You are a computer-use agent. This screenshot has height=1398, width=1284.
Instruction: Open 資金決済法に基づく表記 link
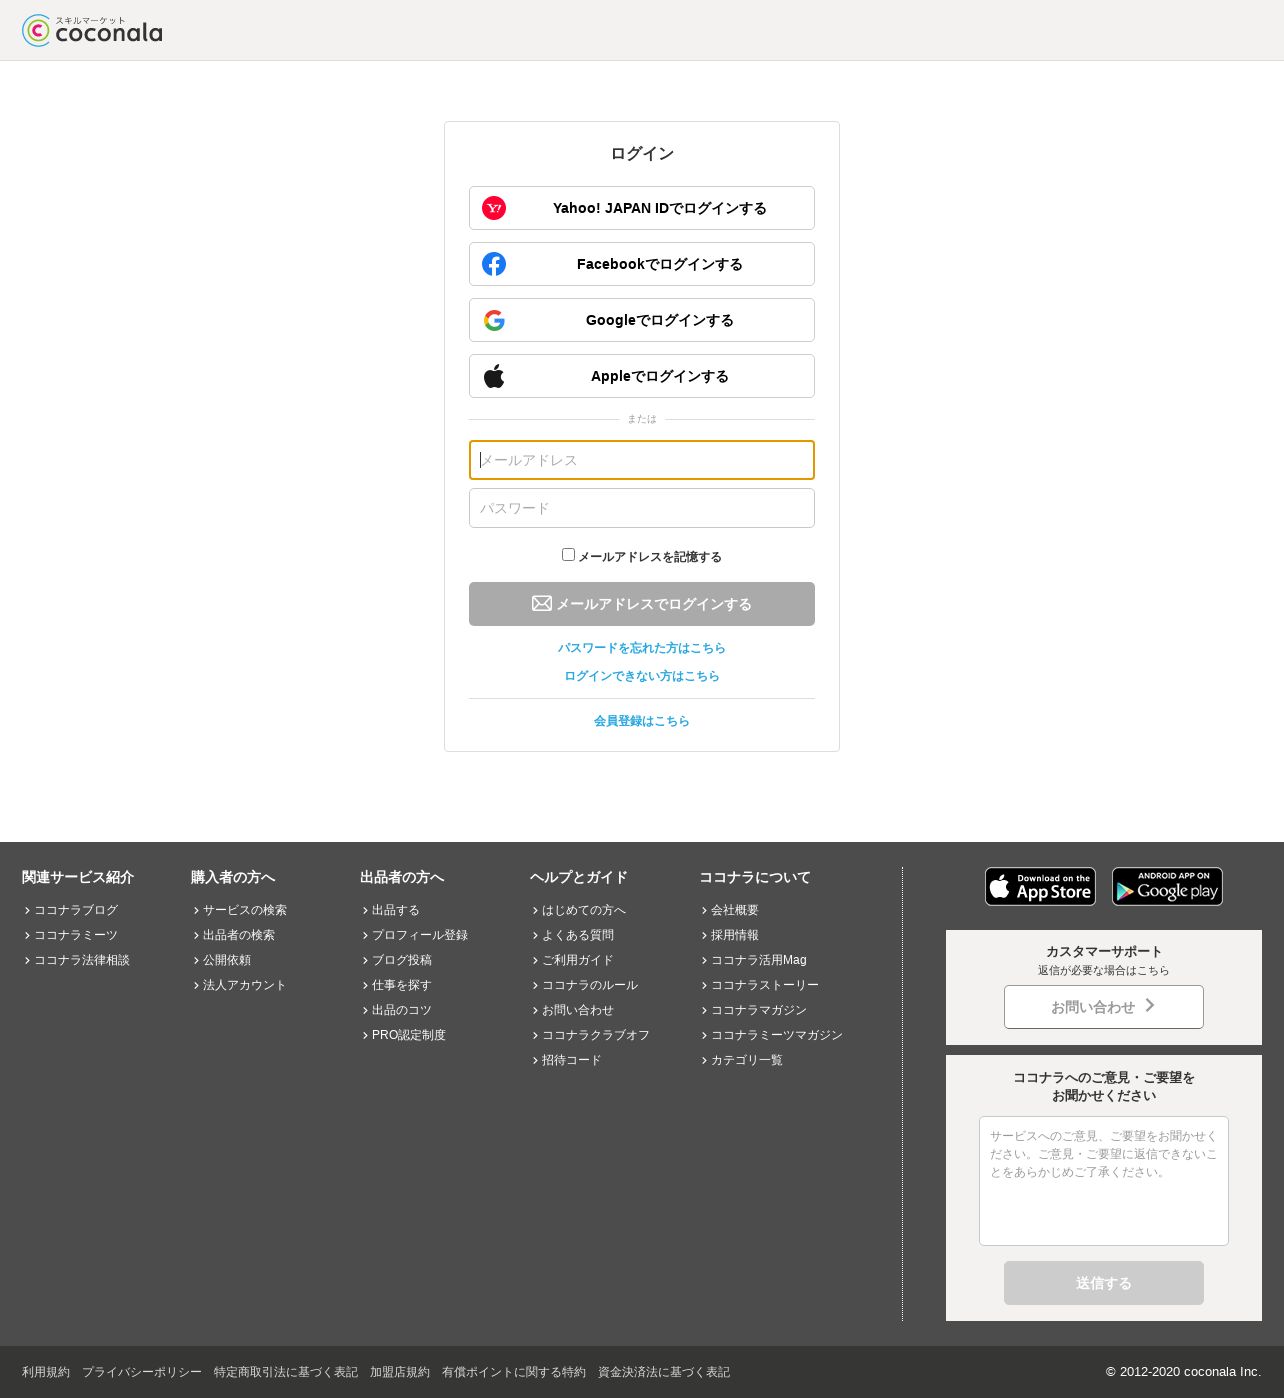[x=664, y=1372]
